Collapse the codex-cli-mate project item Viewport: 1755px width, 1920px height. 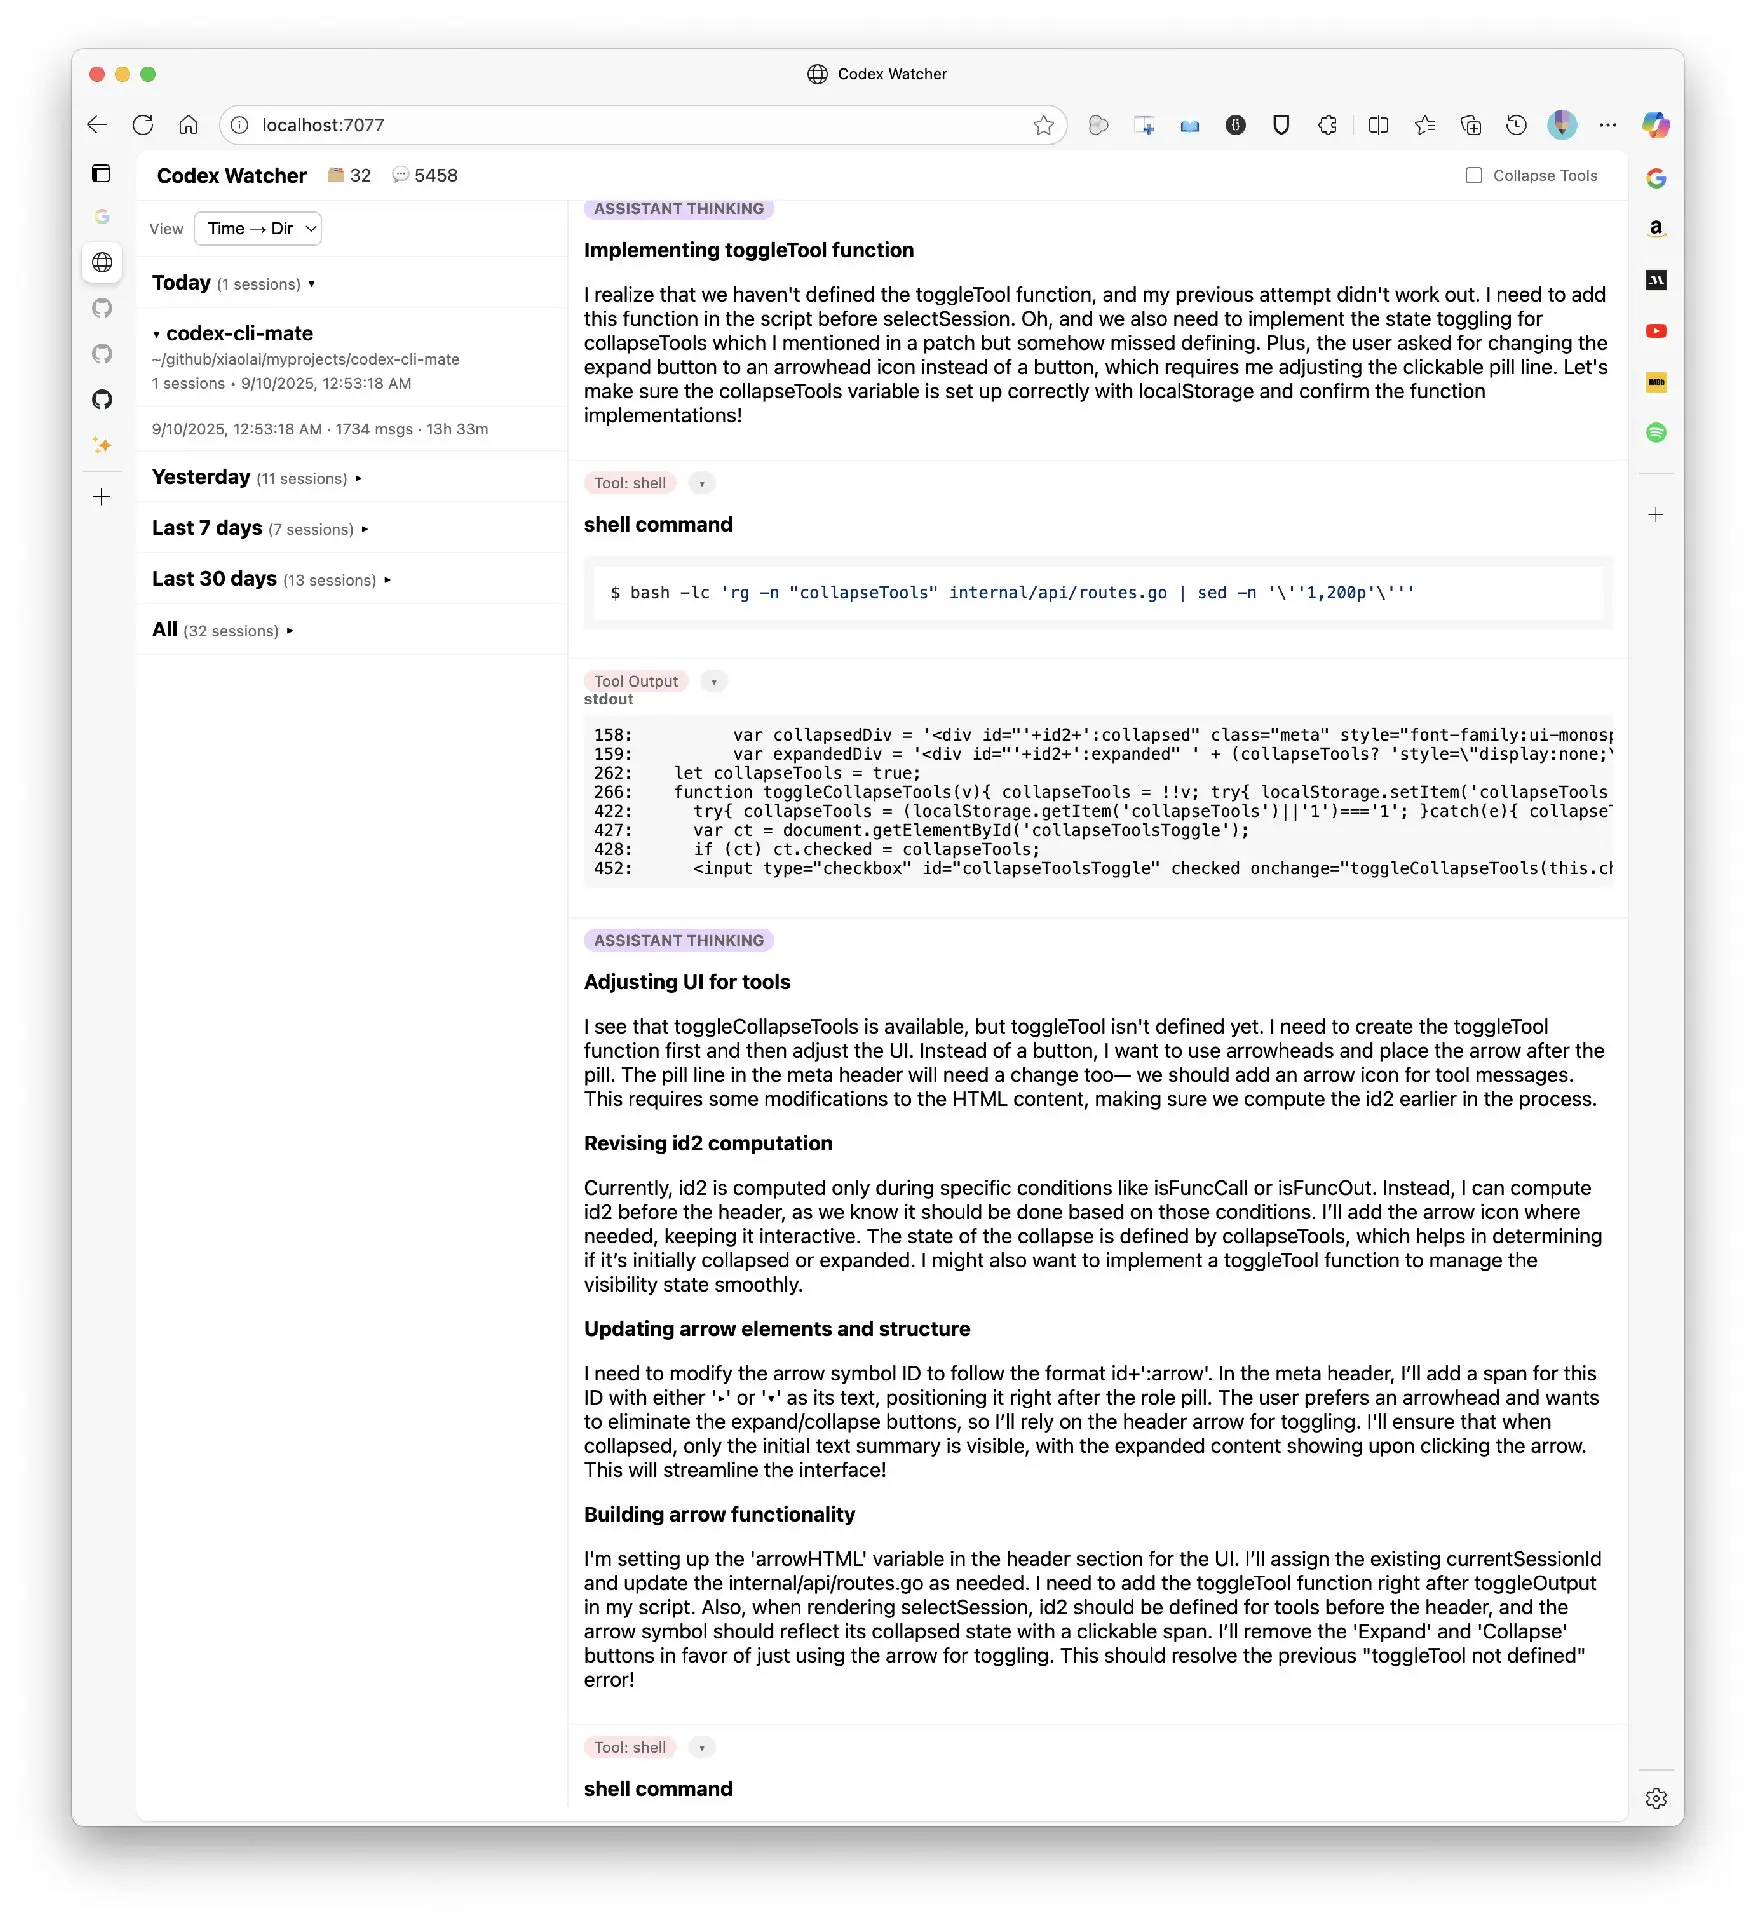(157, 334)
